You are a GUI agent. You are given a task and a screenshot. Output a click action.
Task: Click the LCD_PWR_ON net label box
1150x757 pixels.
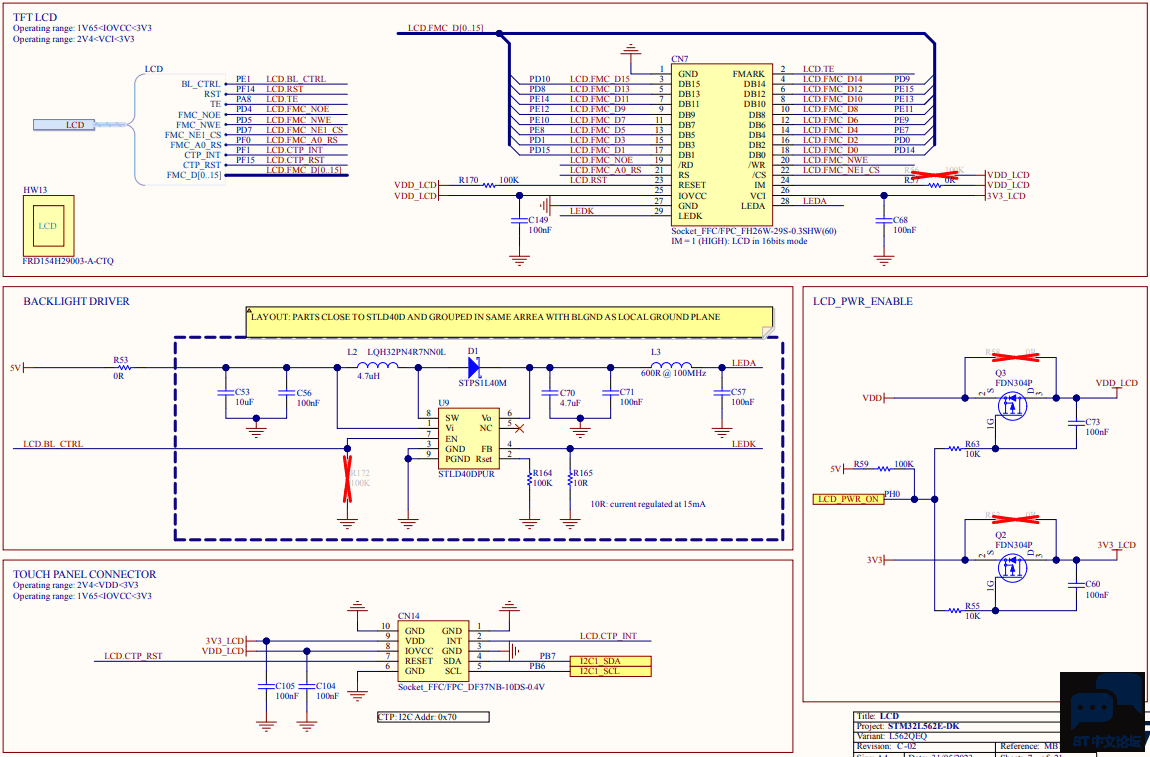point(848,499)
